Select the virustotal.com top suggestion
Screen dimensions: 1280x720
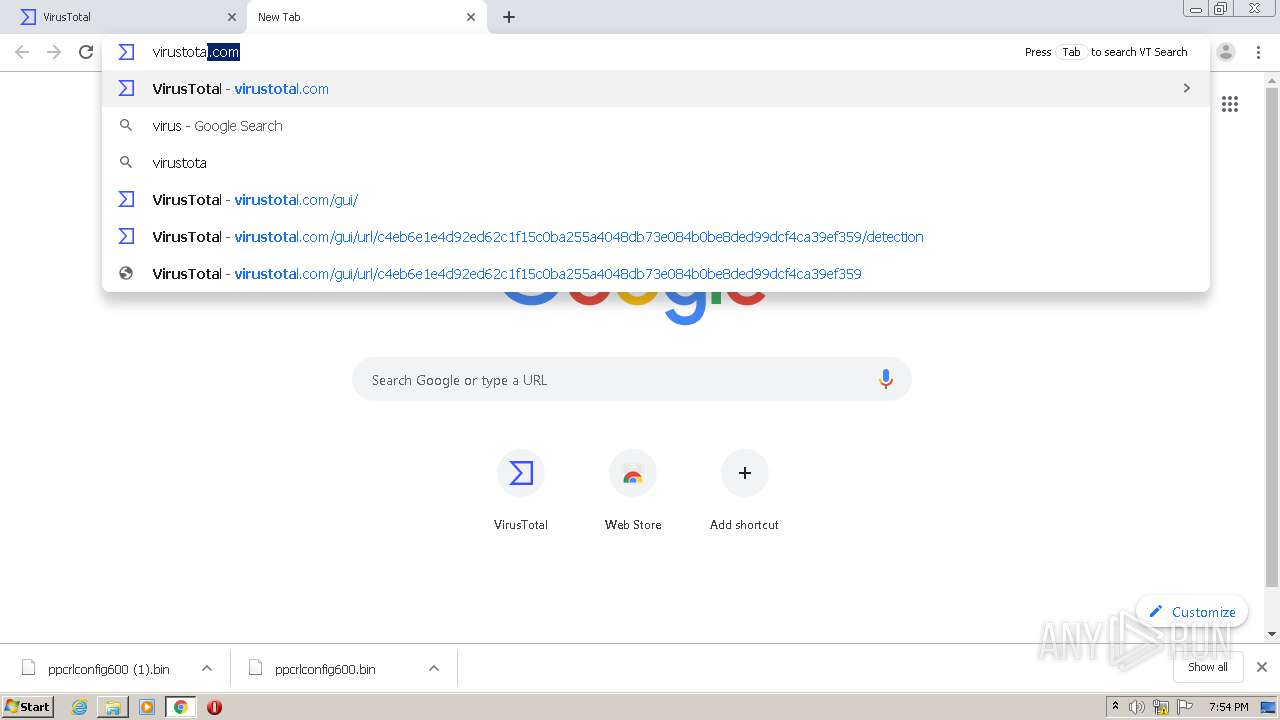(x=656, y=89)
